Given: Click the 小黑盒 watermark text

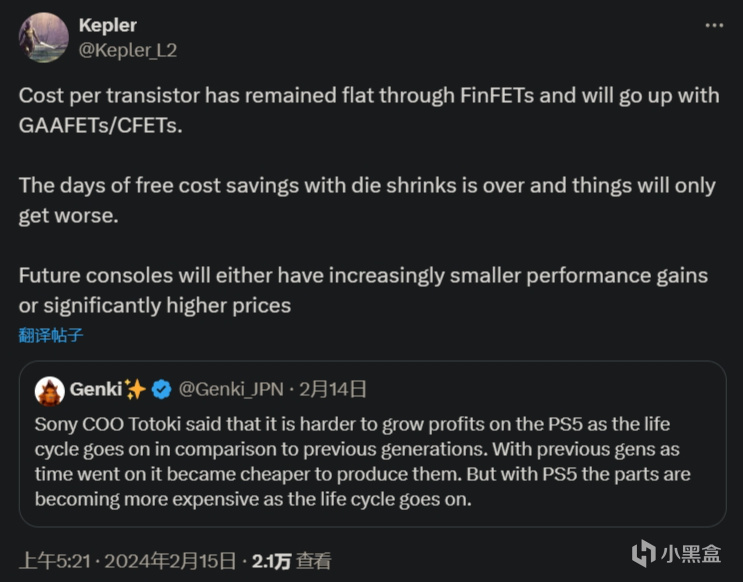Looking at the screenshot, I should pyautogui.click(x=691, y=554).
